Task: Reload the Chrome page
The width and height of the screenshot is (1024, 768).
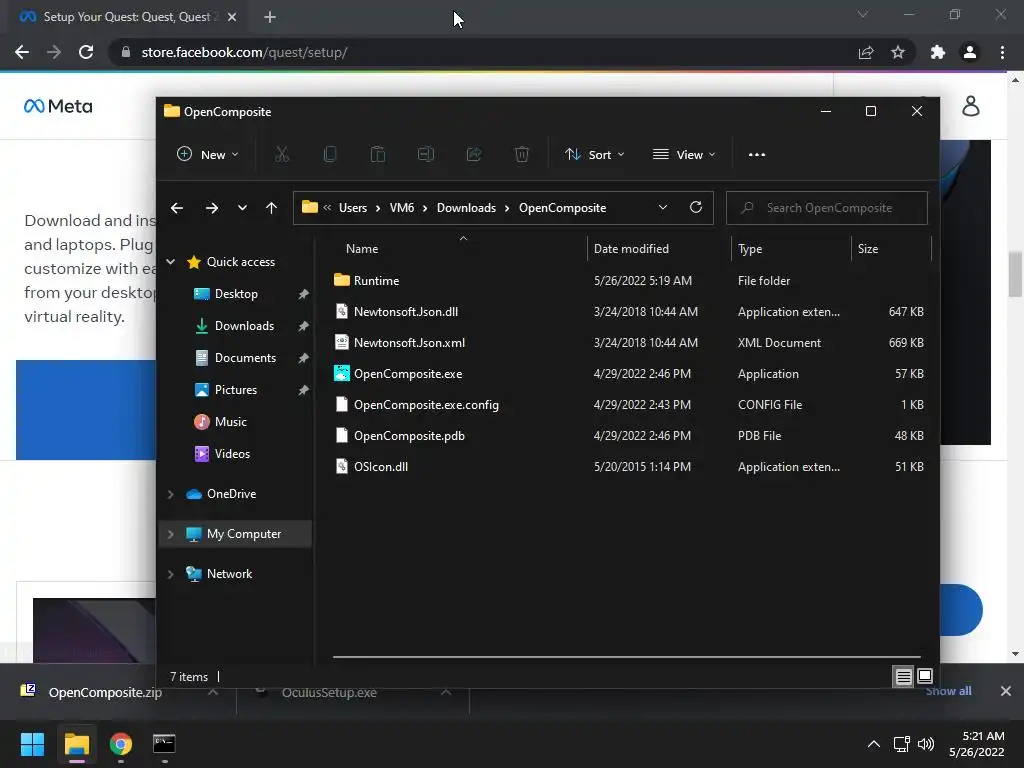Action: 86,52
